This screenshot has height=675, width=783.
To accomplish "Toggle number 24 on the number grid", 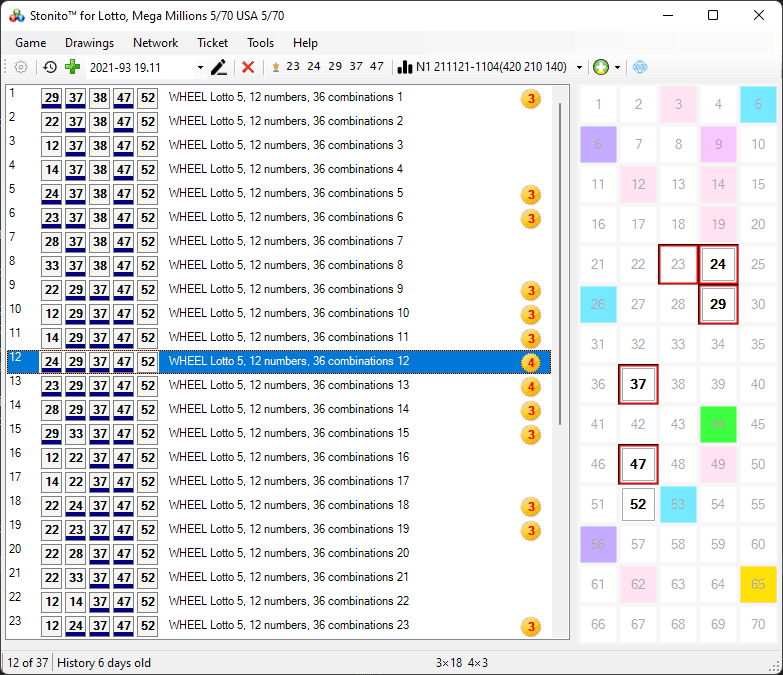I will pos(718,265).
